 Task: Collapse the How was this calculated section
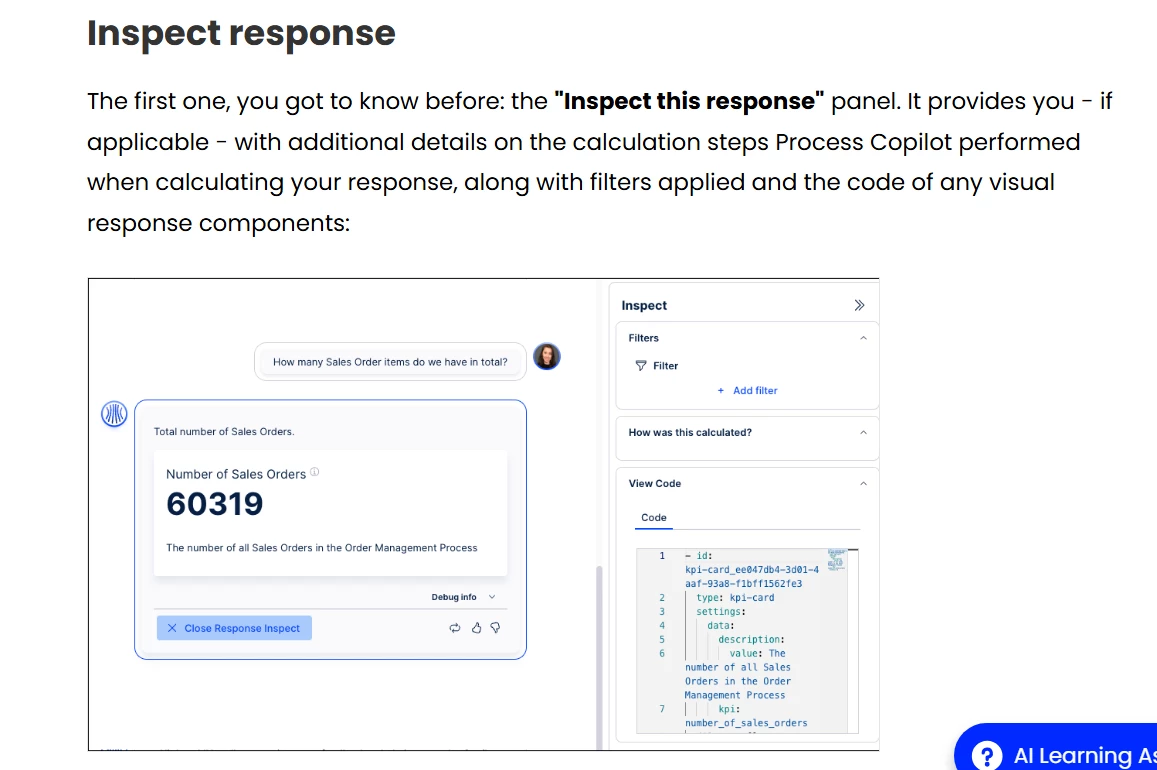coord(863,433)
